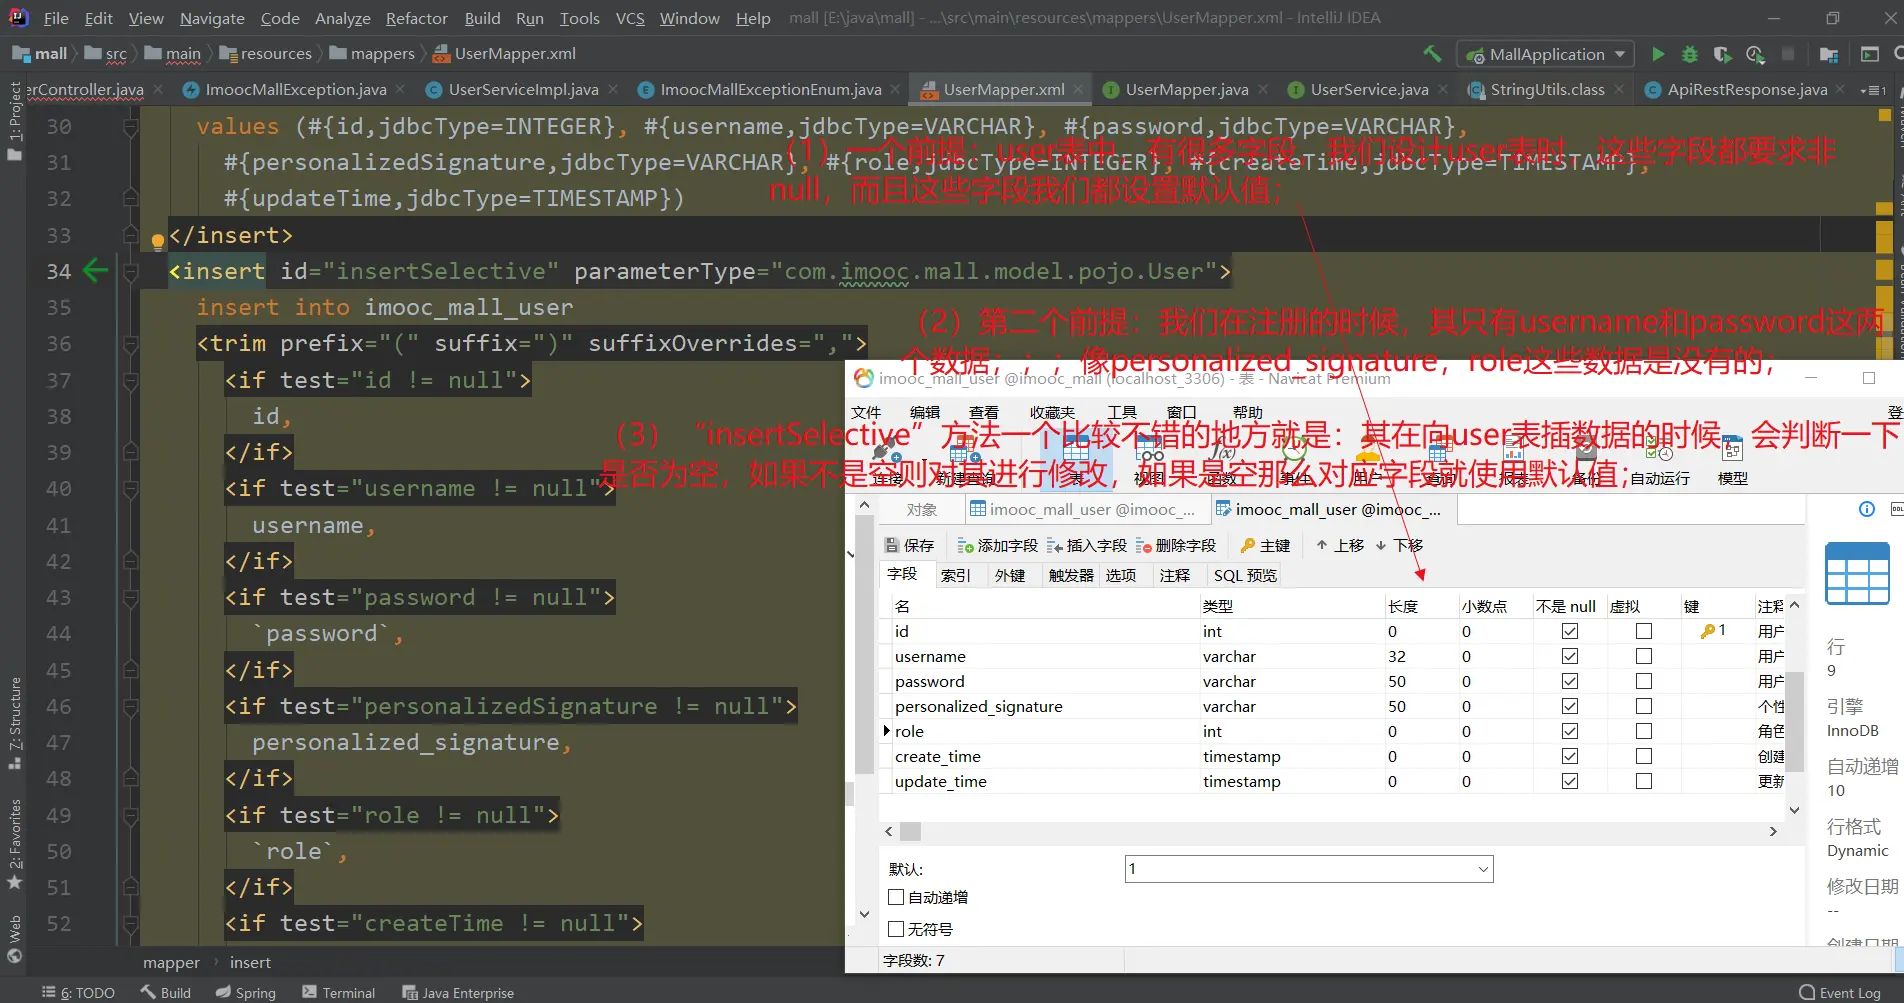Run MallApplication with the green play icon
The image size is (1904, 1003).
tap(1658, 54)
